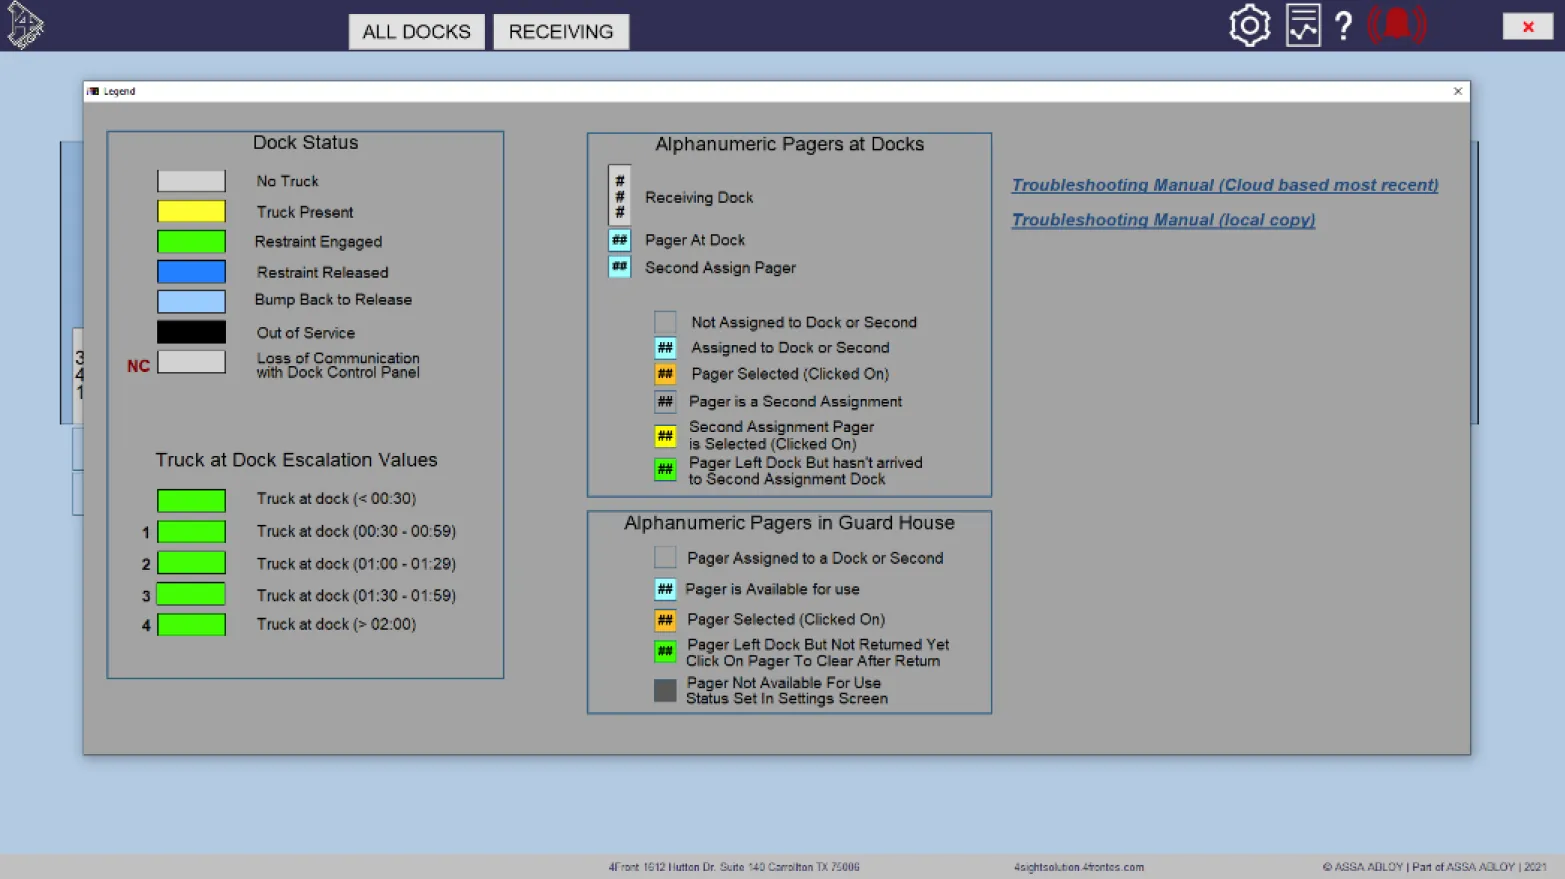
Task: Switch to the RECEIVING tab
Action: pos(561,31)
